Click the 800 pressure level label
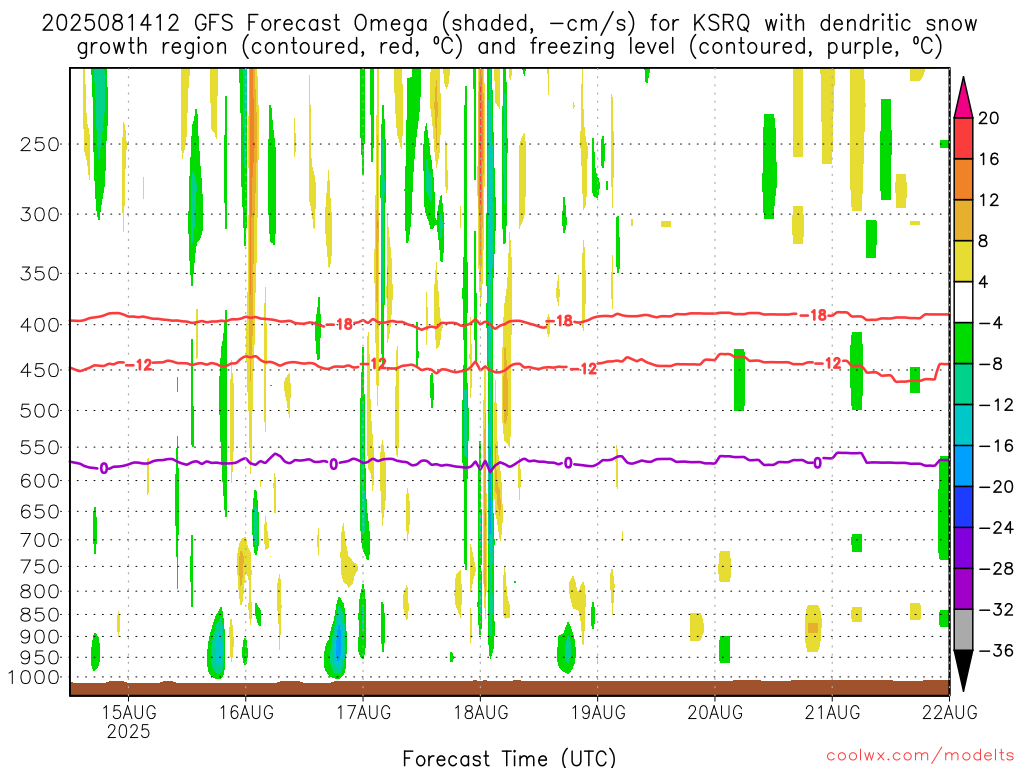 point(40,592)
